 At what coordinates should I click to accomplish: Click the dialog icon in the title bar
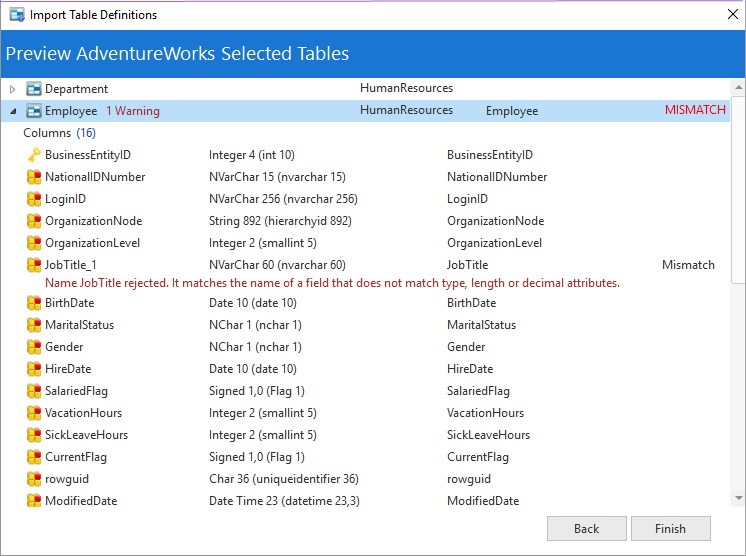[x=15, y=15]
